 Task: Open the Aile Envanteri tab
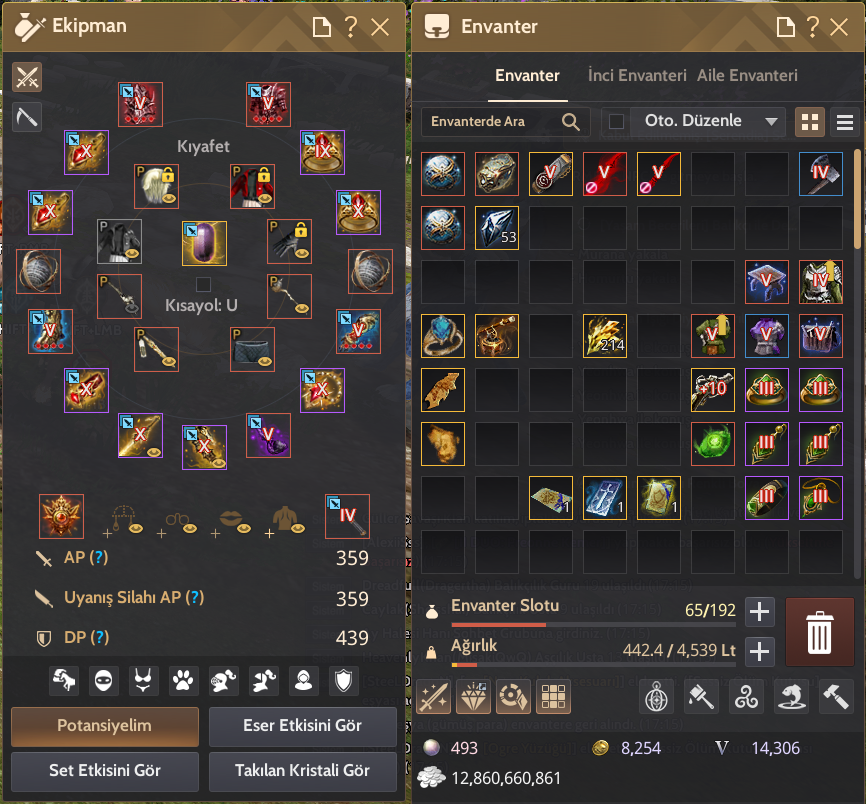(747, 75)
